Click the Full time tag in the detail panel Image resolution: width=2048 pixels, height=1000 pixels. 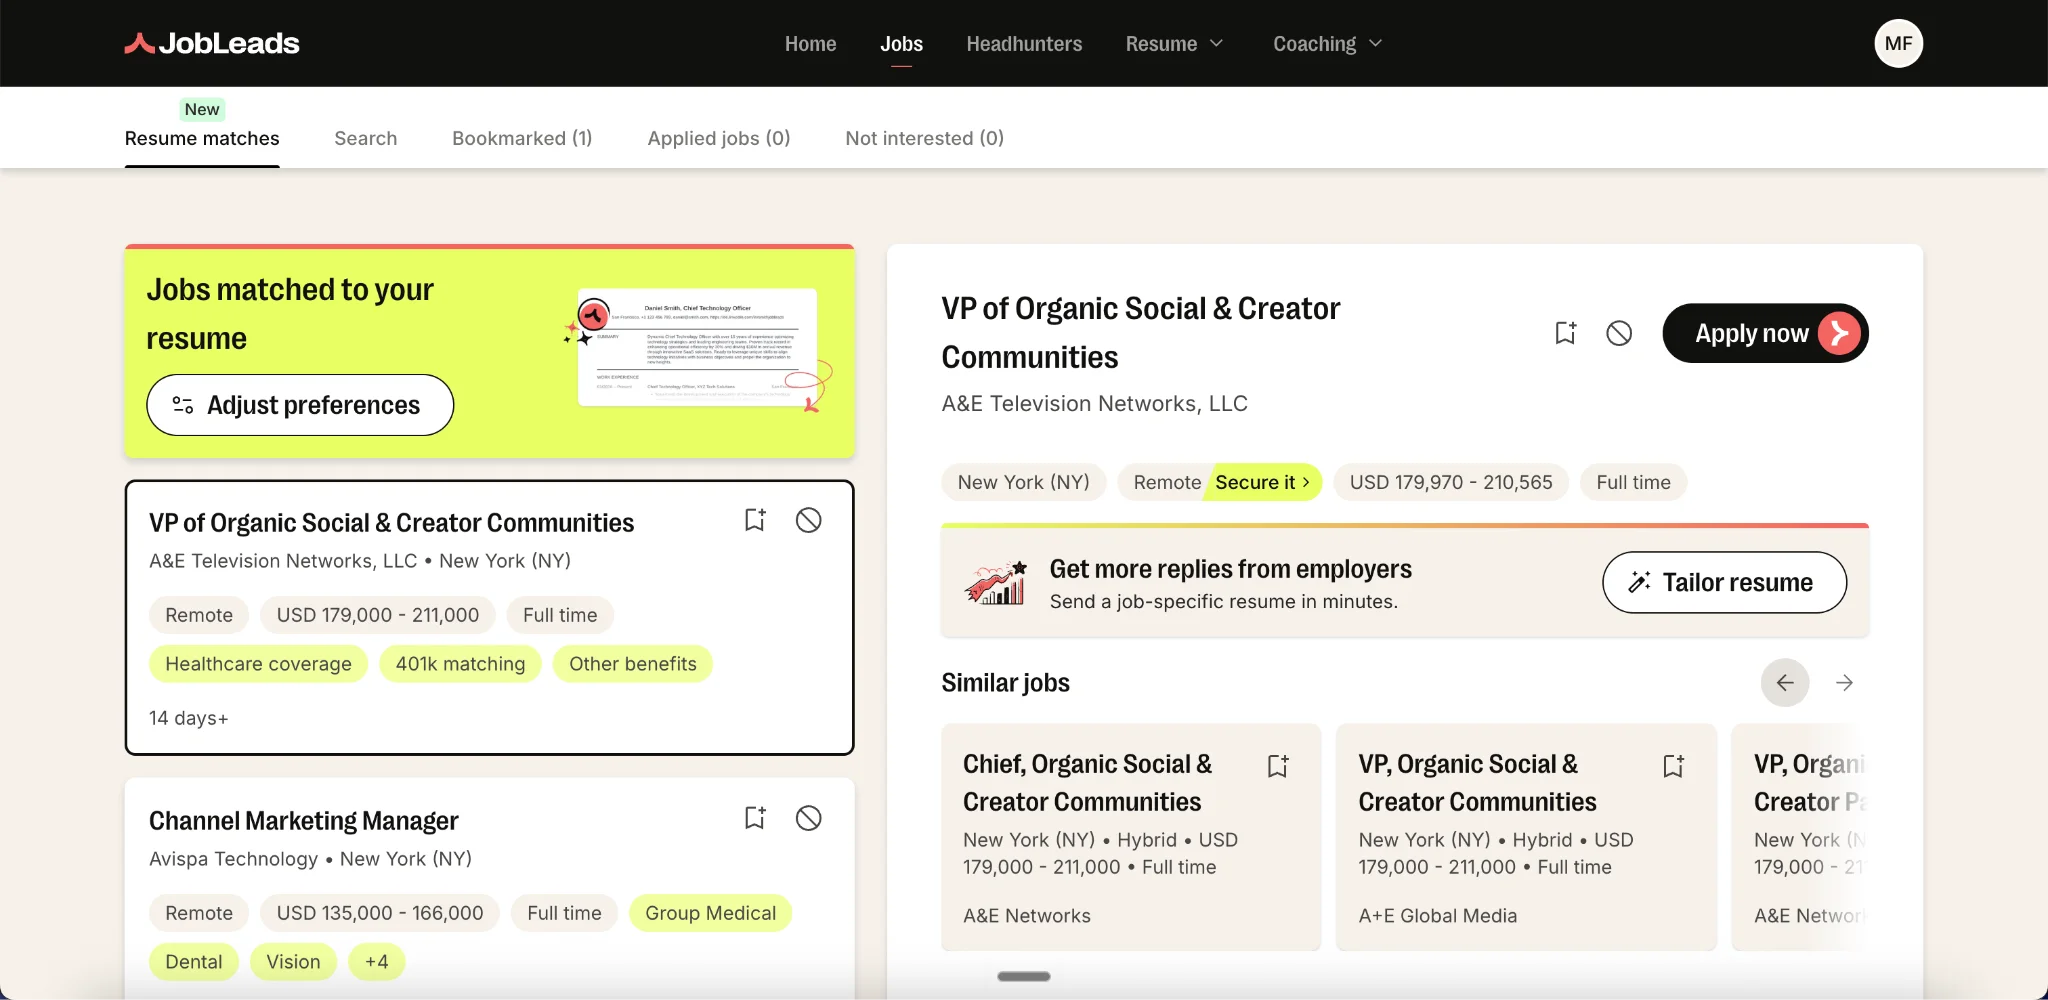coord(1633,482)
